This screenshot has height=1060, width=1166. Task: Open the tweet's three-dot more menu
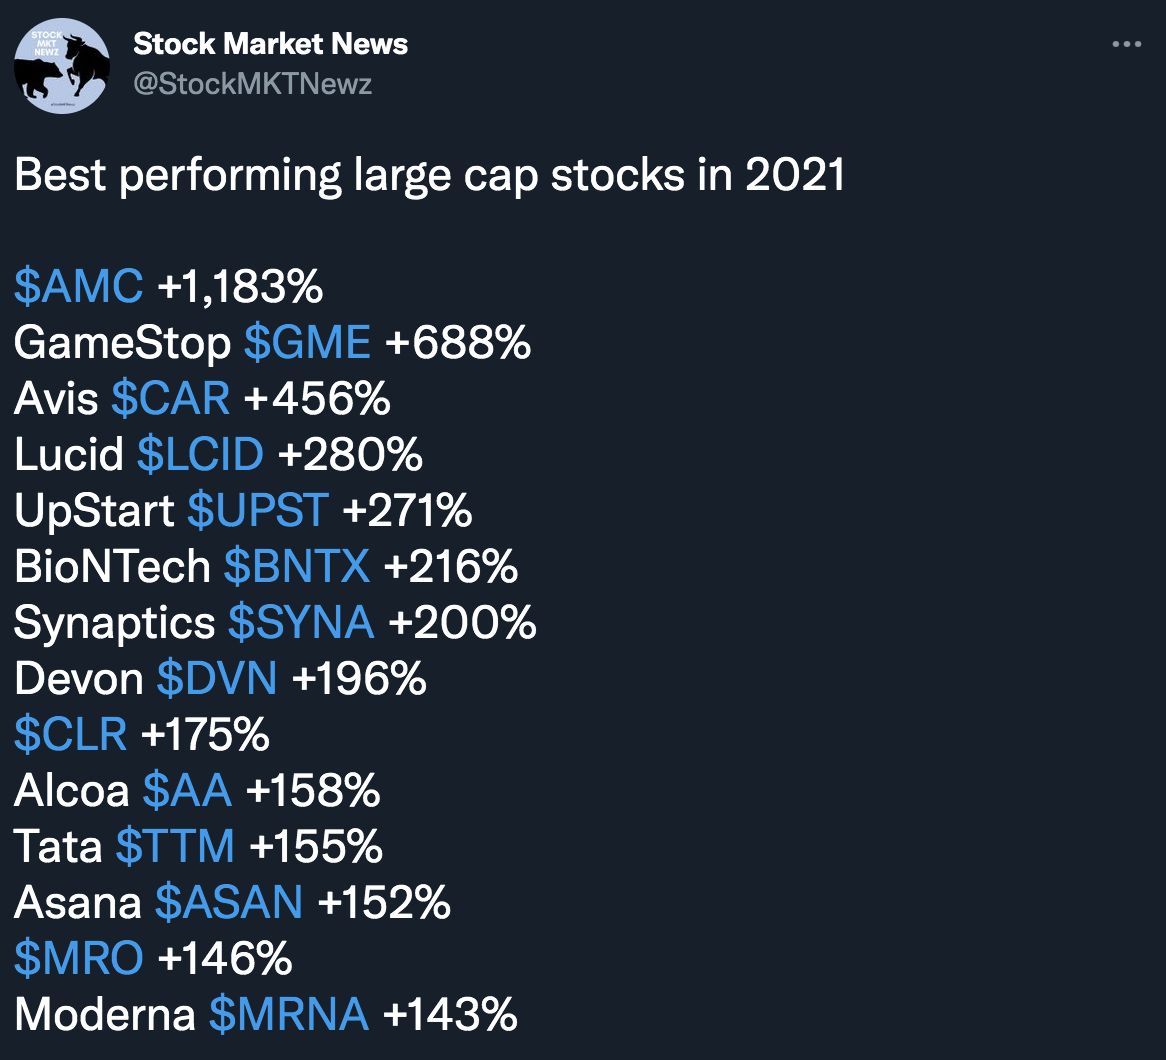(1126, 45)
